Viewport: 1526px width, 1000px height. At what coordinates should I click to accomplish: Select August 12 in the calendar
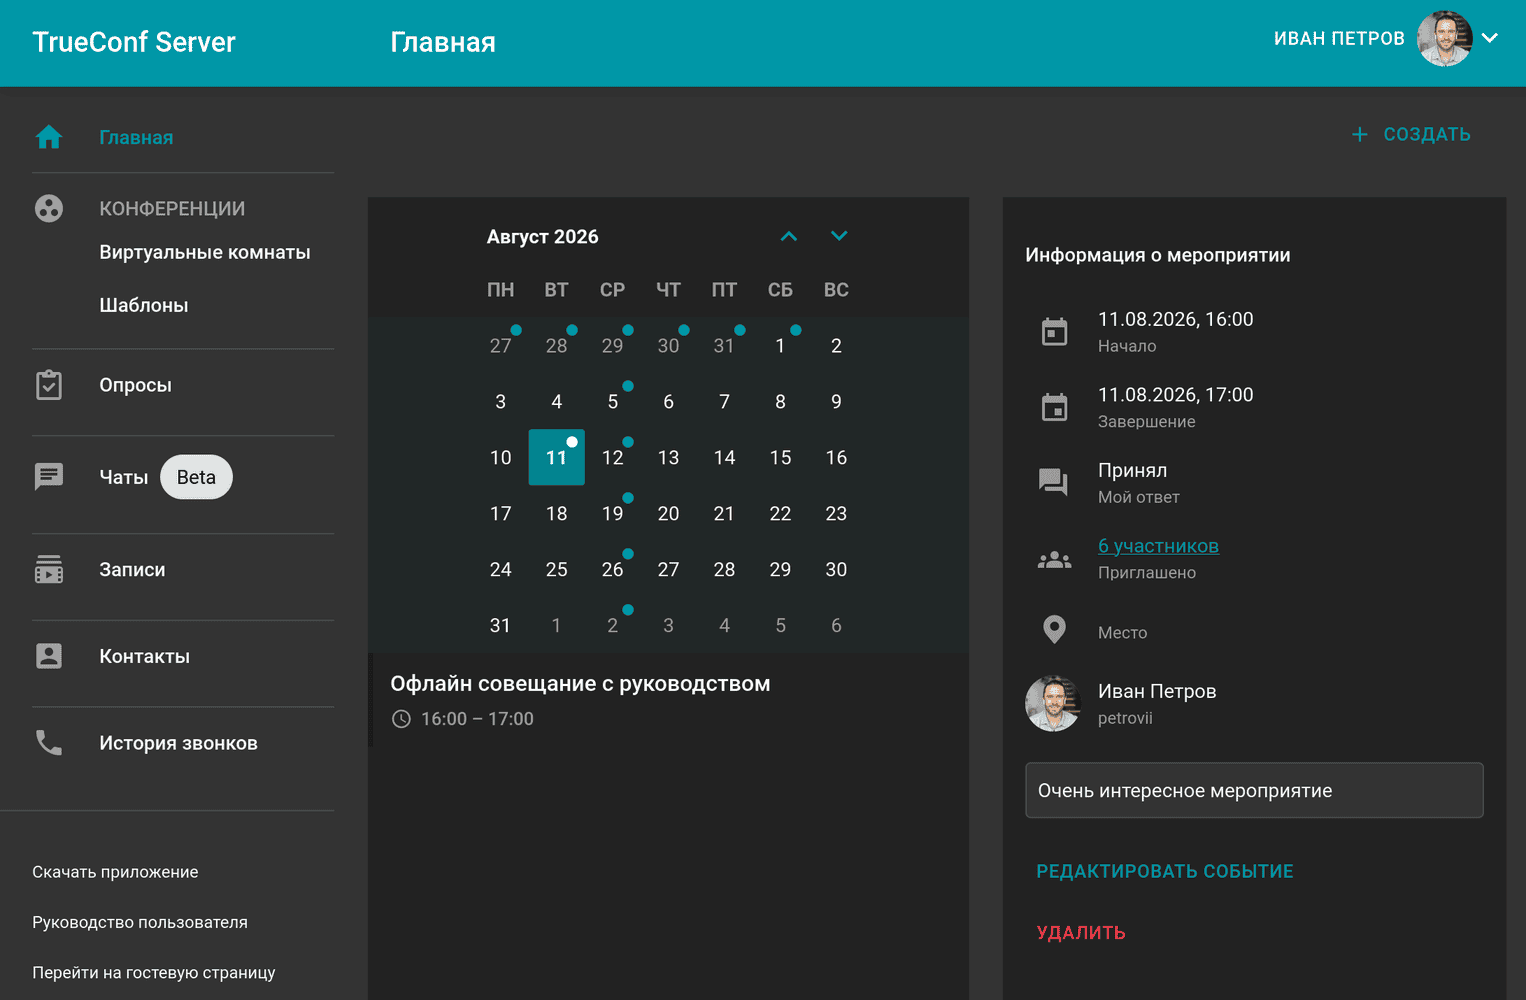[613, 457]
